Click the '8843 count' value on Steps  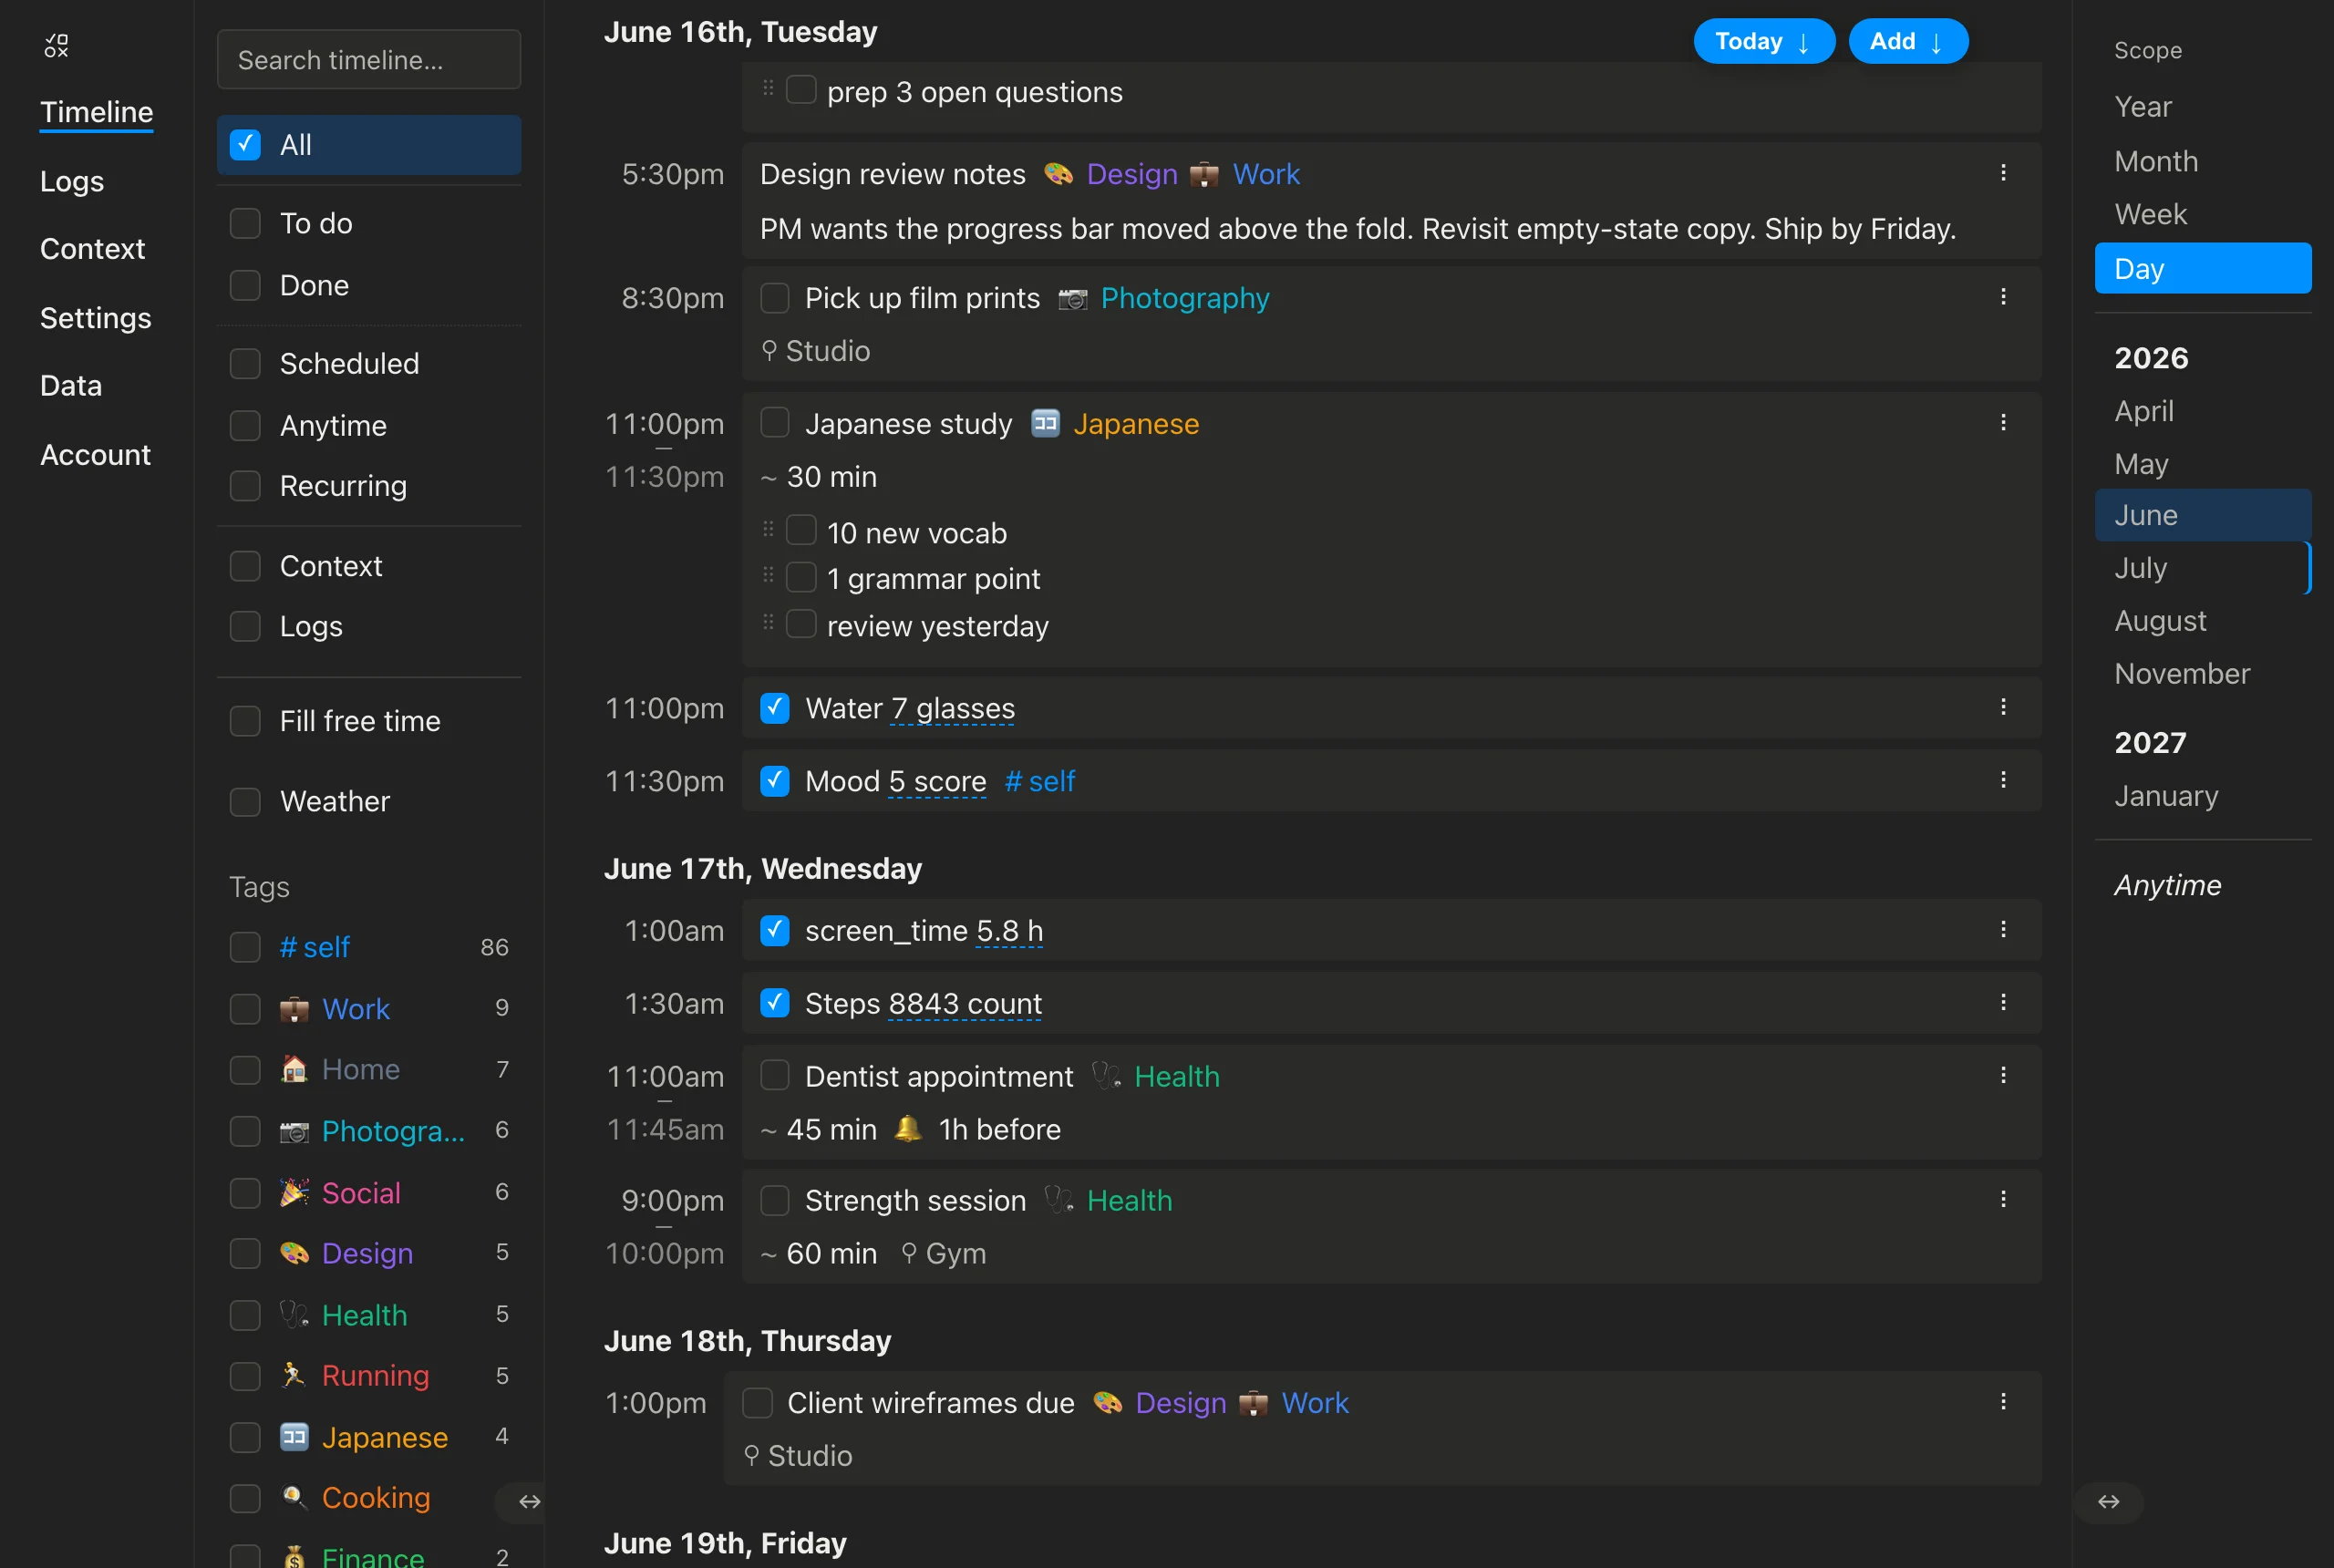[x=965, y=1004]
